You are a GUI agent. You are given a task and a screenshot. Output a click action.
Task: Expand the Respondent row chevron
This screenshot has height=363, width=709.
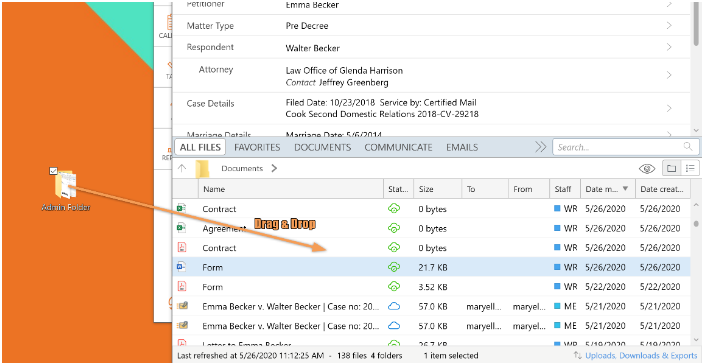point(669,47)
